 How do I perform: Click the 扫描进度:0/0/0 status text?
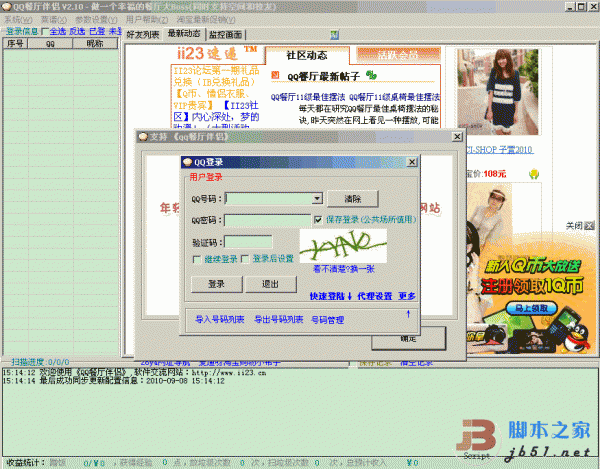(40, 362)
